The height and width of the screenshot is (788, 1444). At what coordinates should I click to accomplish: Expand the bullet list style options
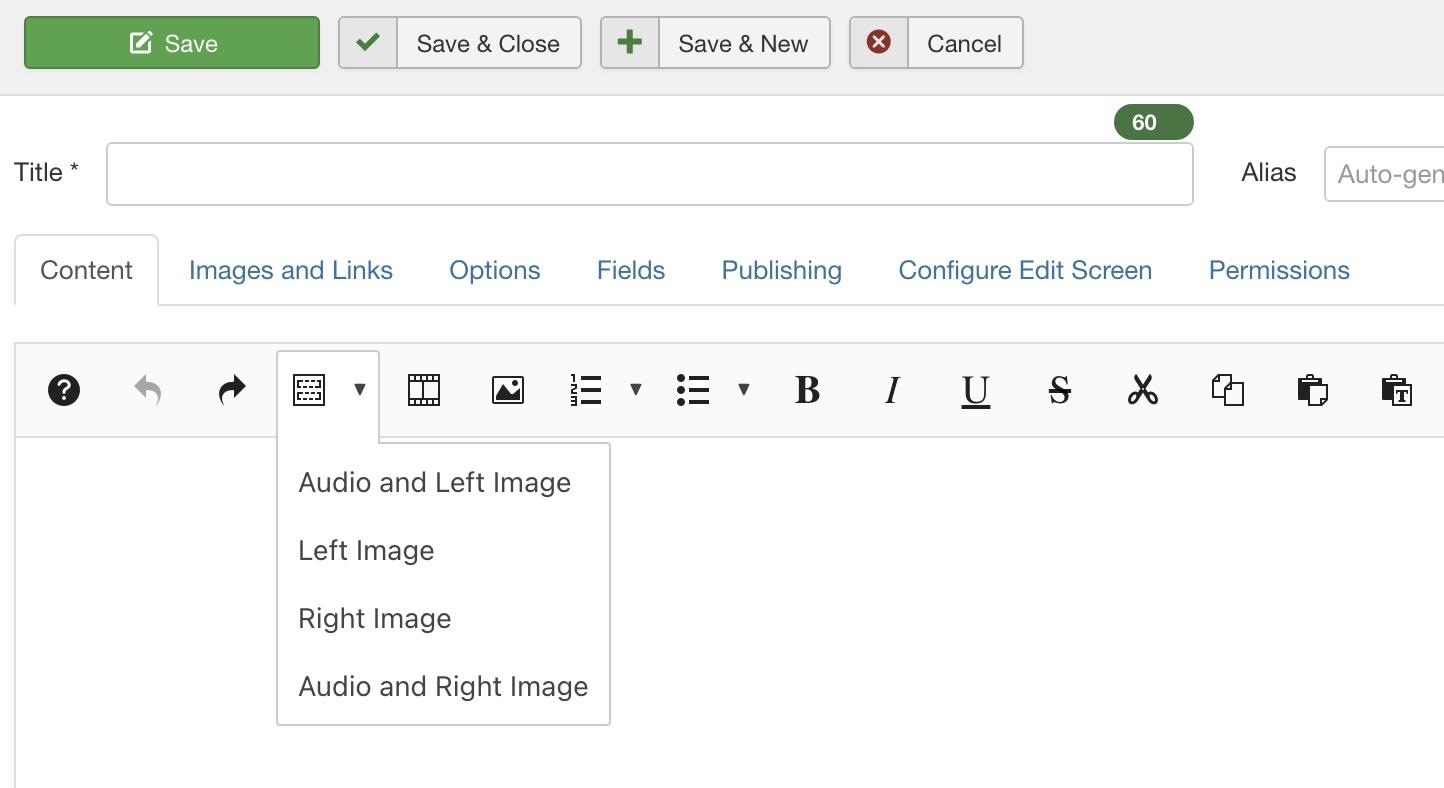point(744,390)
